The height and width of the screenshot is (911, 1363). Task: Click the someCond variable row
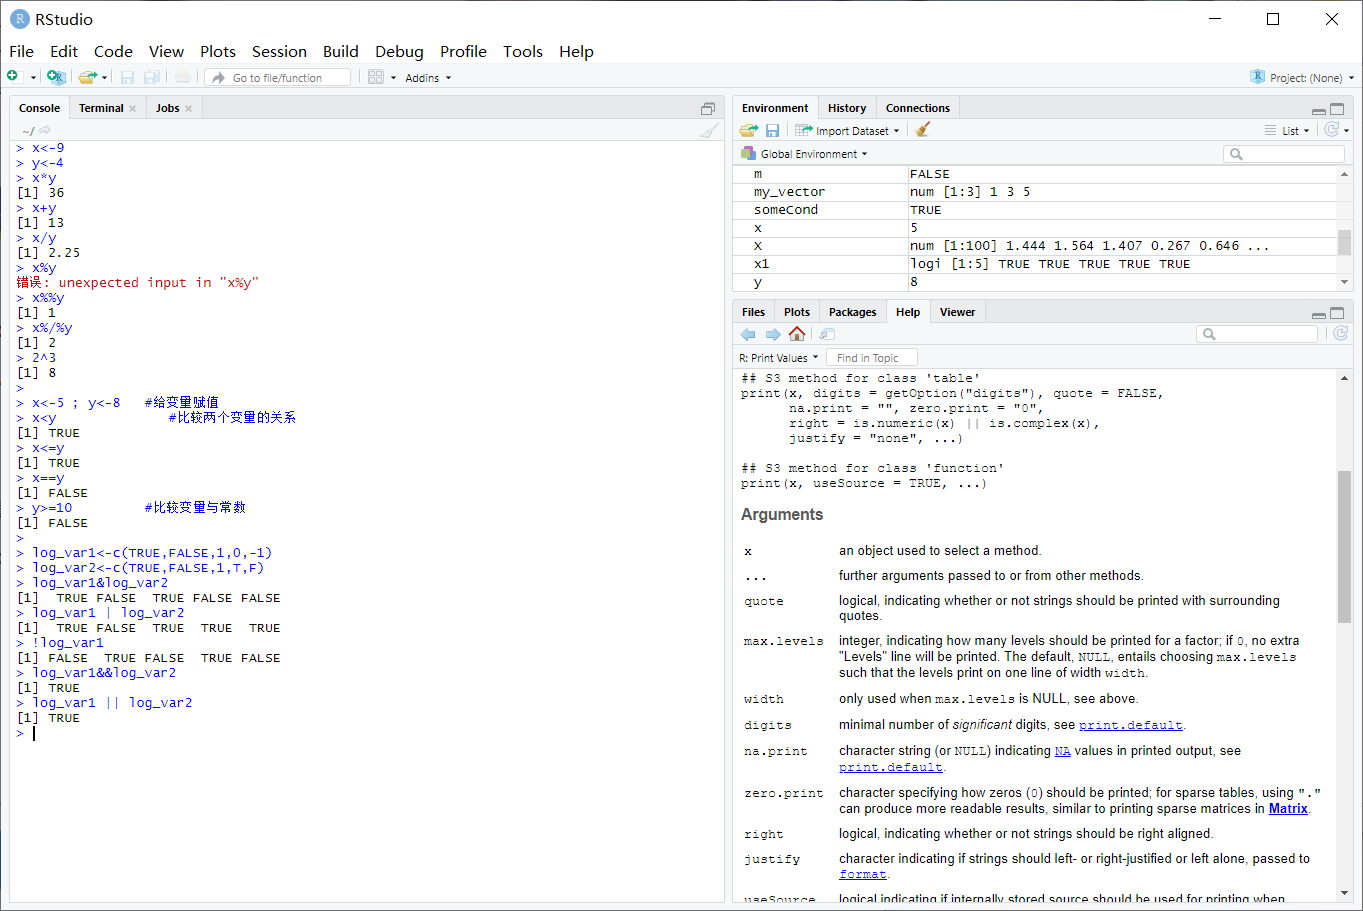click(1035, 210)
